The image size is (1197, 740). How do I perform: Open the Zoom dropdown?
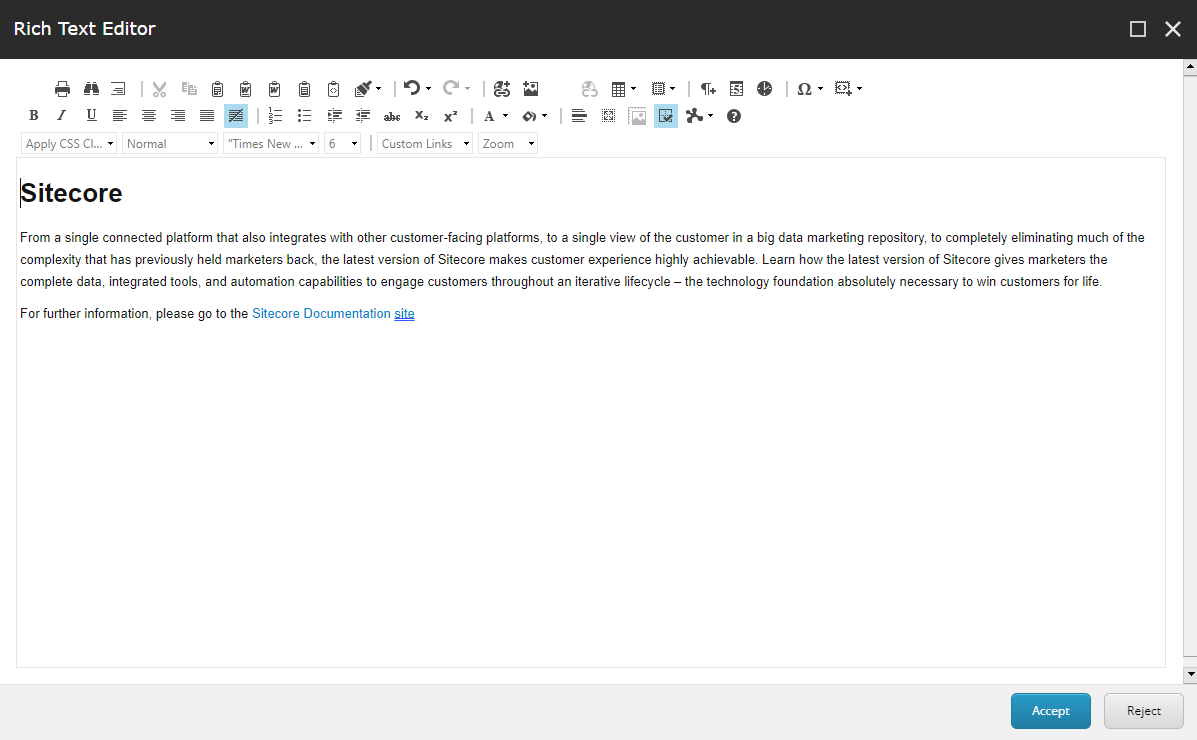pyautogui.click(x=507, y=143)
